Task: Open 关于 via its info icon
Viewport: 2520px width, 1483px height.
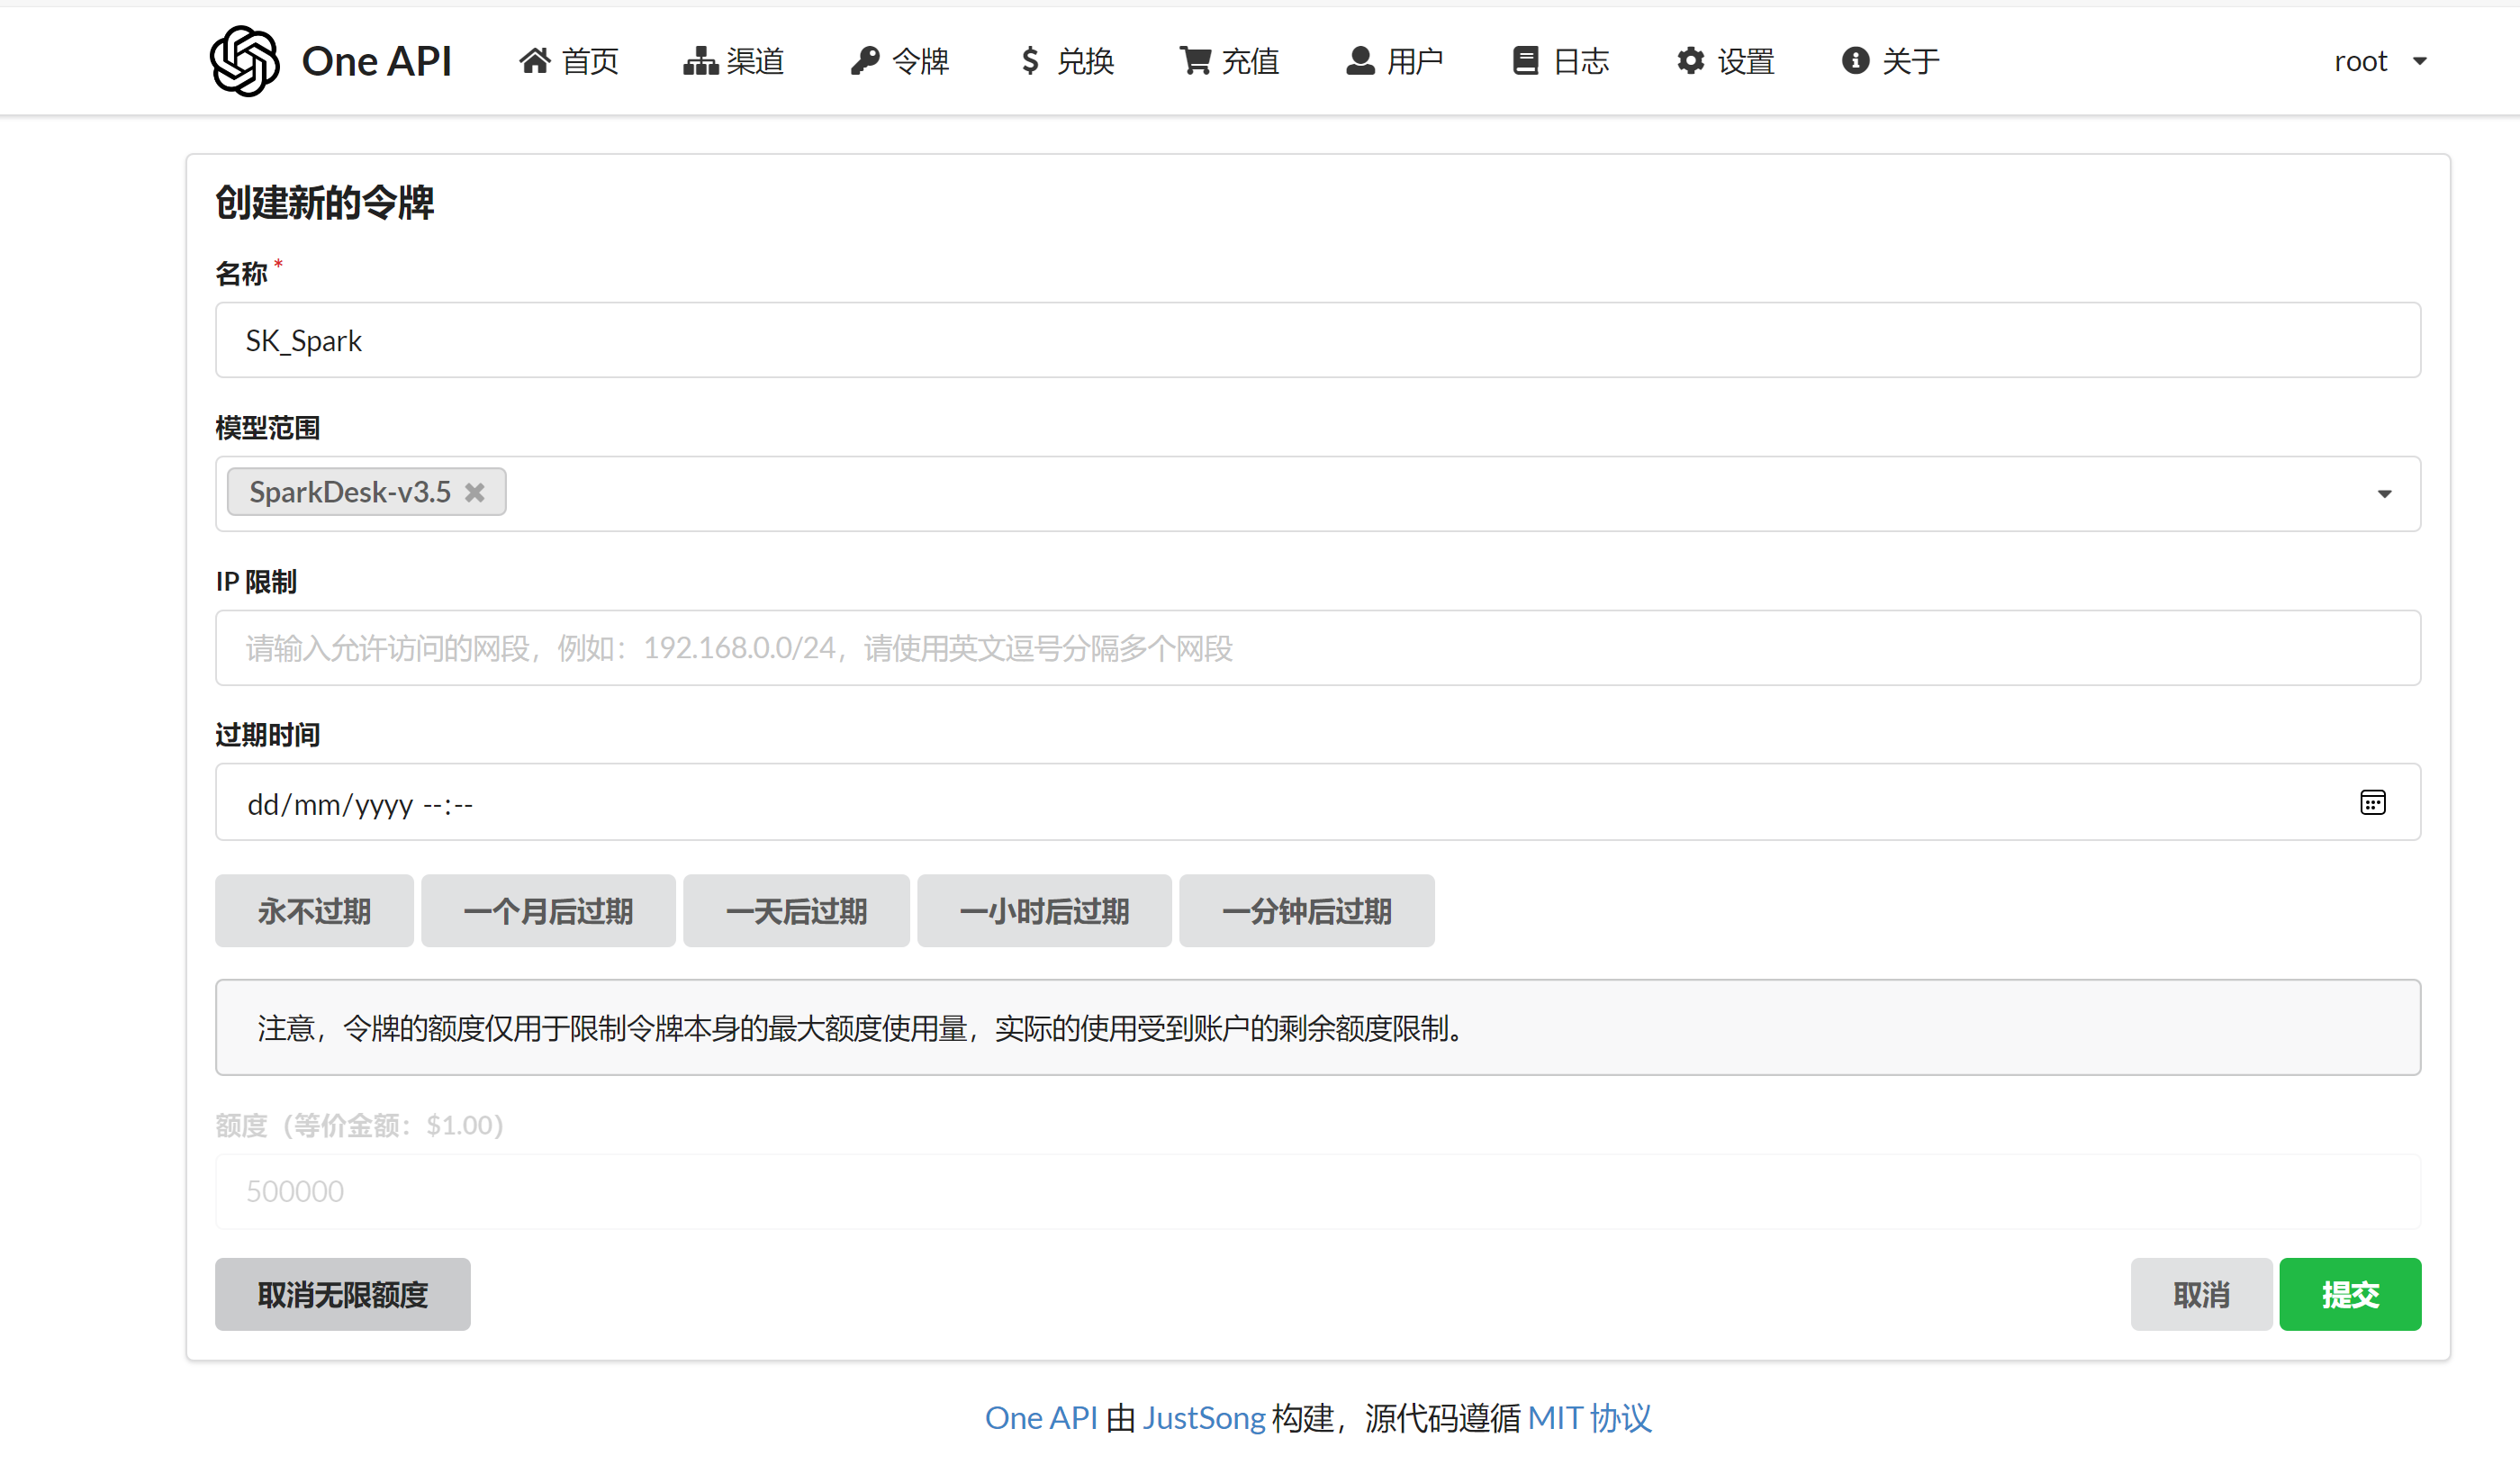Action: [1855, 61]
